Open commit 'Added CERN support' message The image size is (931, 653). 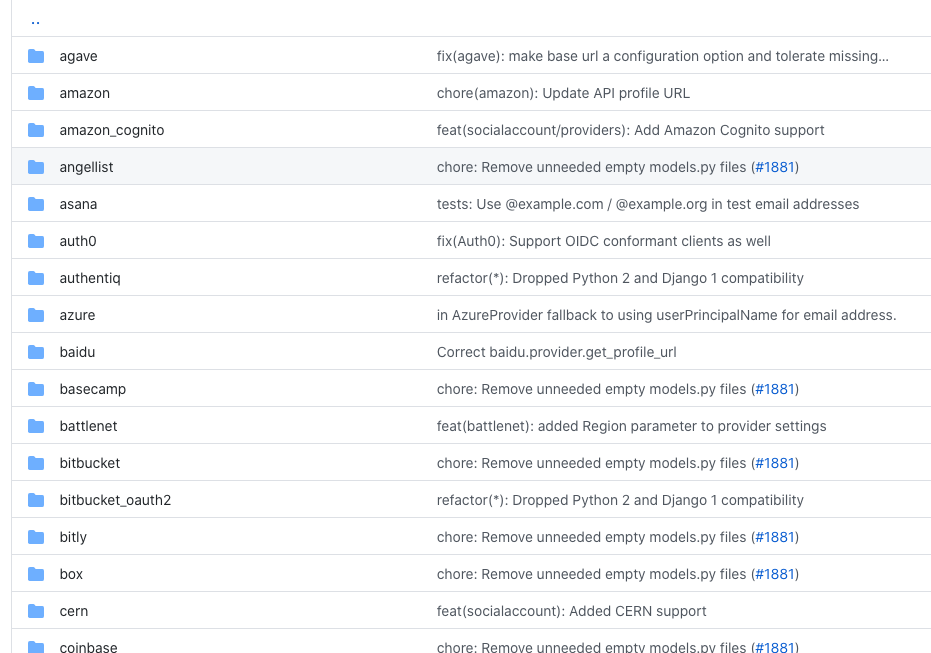(x=571, y=611)
